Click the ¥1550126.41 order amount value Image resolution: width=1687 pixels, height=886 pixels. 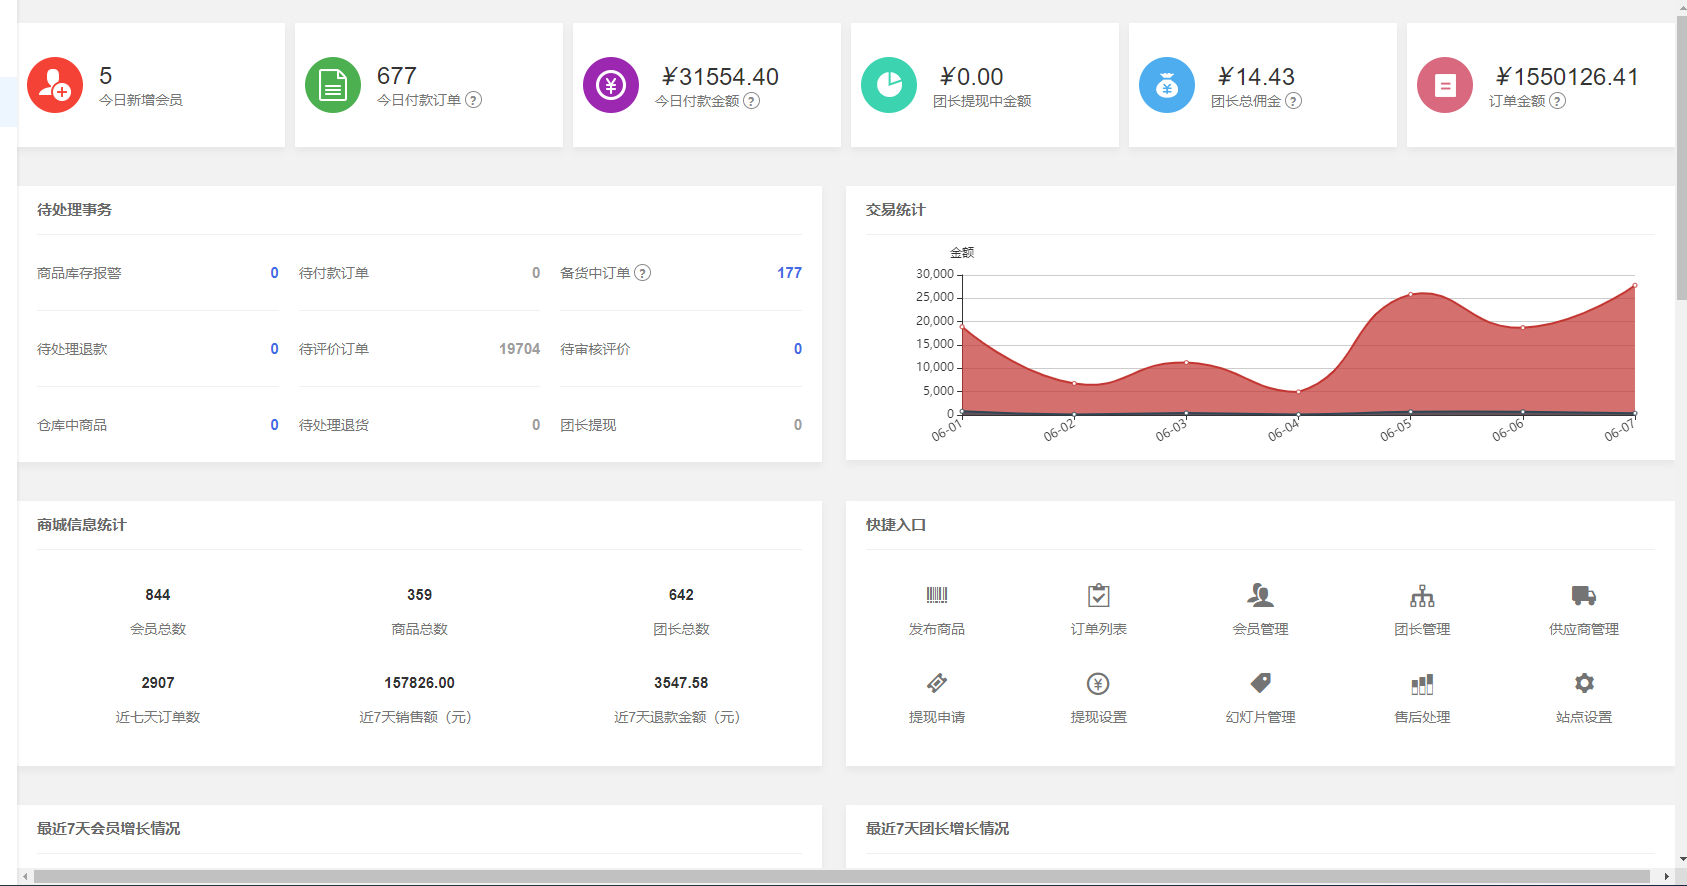pyautogui.click(x=1567, y=77)
